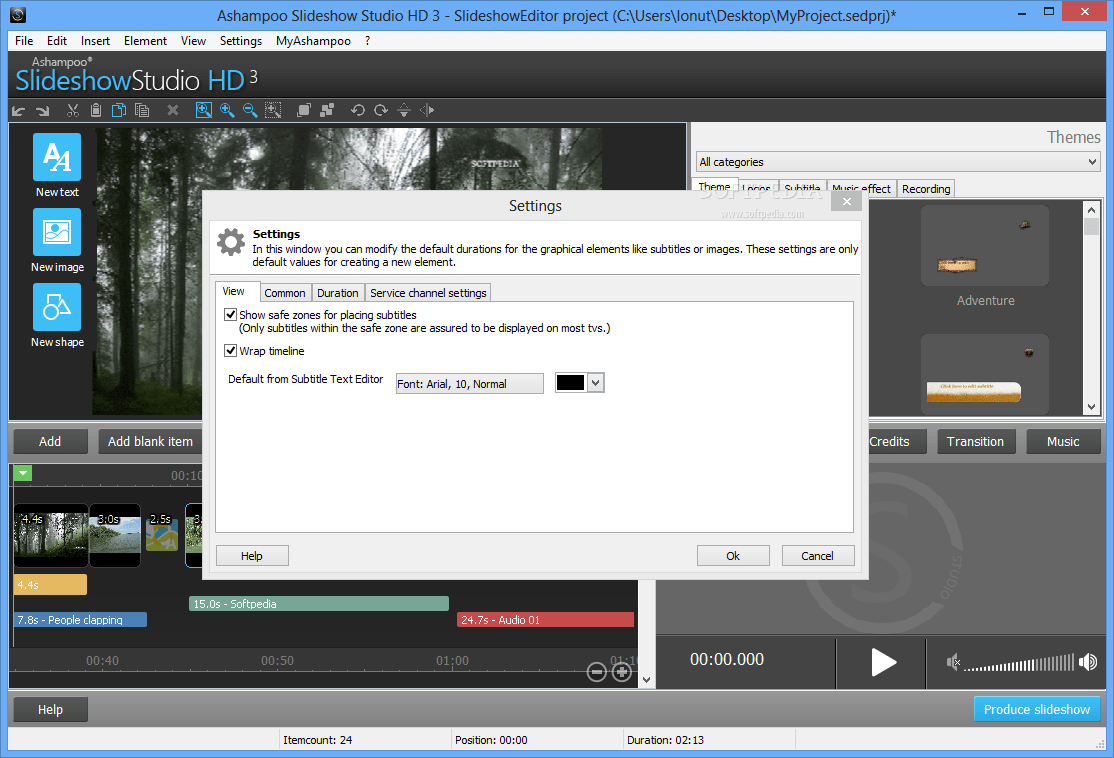
Task: Click the gray lined-pages icon in the toolbar
Action: 142,110
